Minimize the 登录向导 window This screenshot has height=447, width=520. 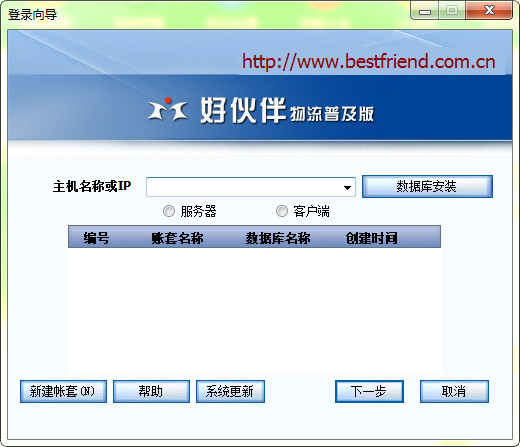click(x=424, y=11)
